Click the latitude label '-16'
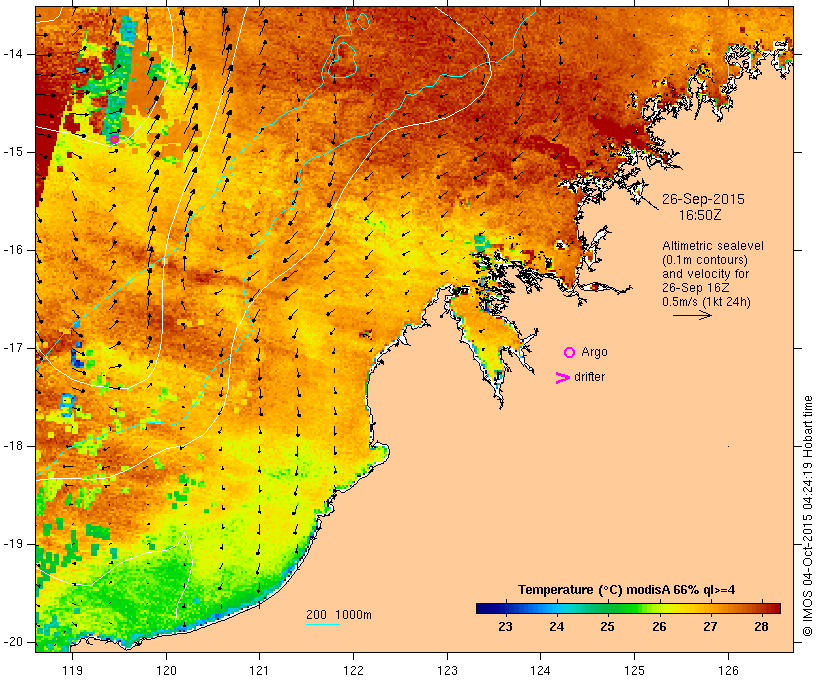820x680 pixels. coord(12,250)
